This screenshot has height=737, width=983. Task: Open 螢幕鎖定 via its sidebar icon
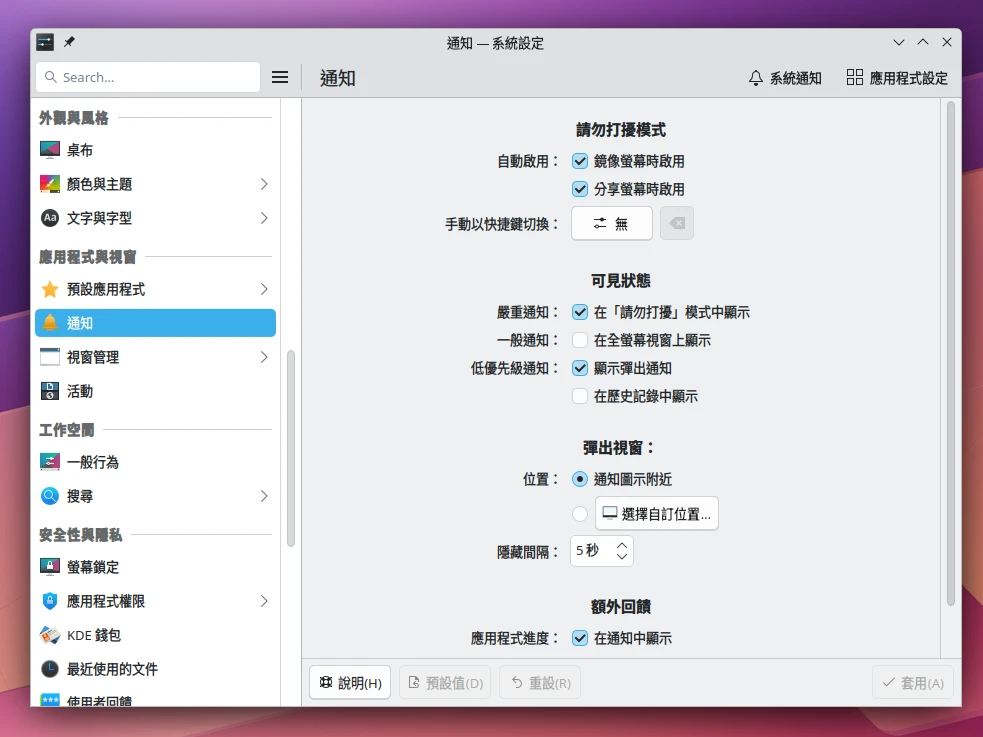(x=50, y=567)
